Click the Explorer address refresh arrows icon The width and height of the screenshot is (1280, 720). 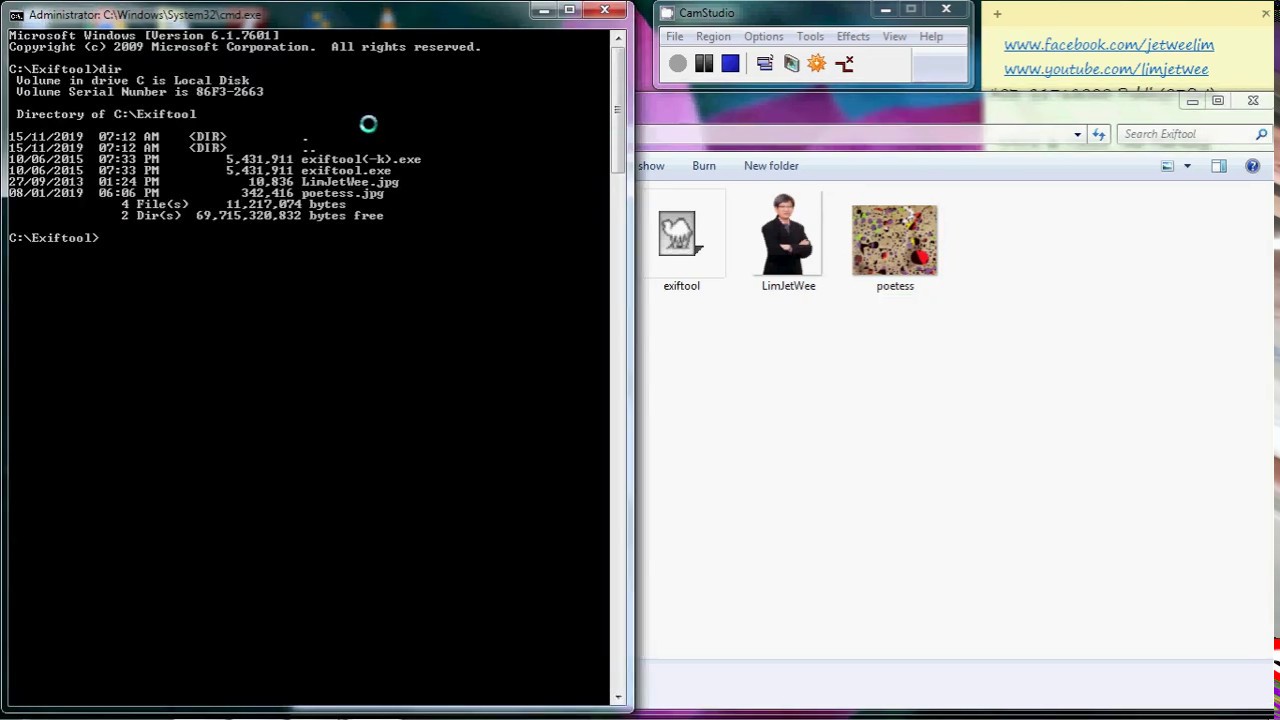[1099, 134]
